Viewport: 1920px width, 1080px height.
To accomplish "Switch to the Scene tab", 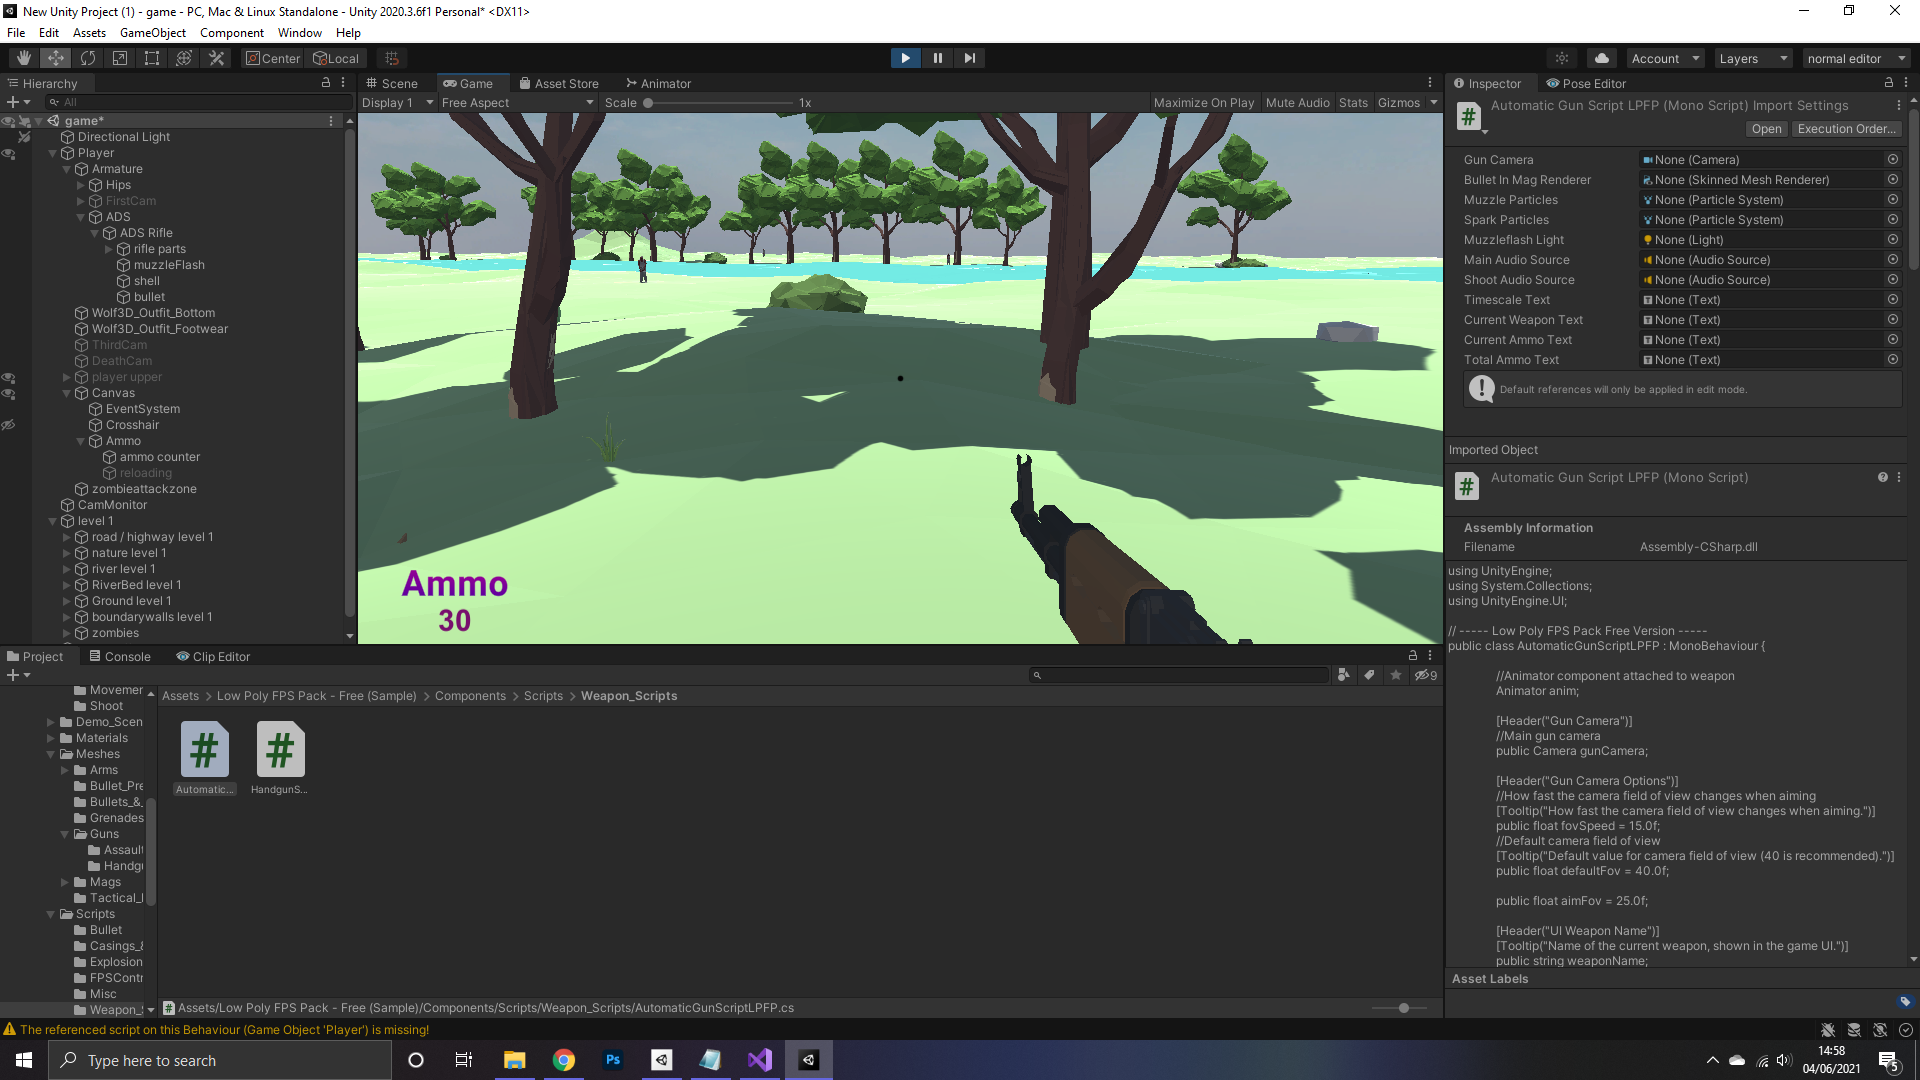I will 393,83.
